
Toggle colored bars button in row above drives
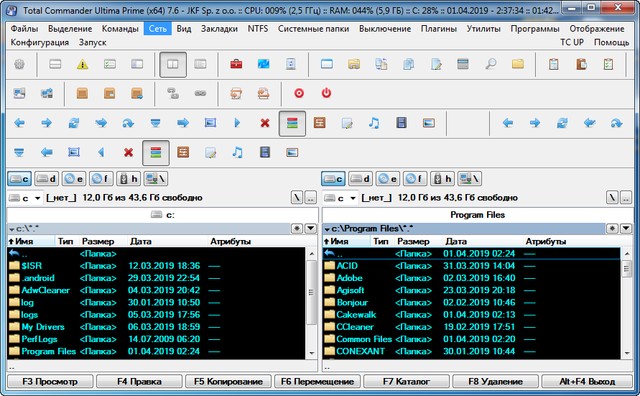coord(156,152)
